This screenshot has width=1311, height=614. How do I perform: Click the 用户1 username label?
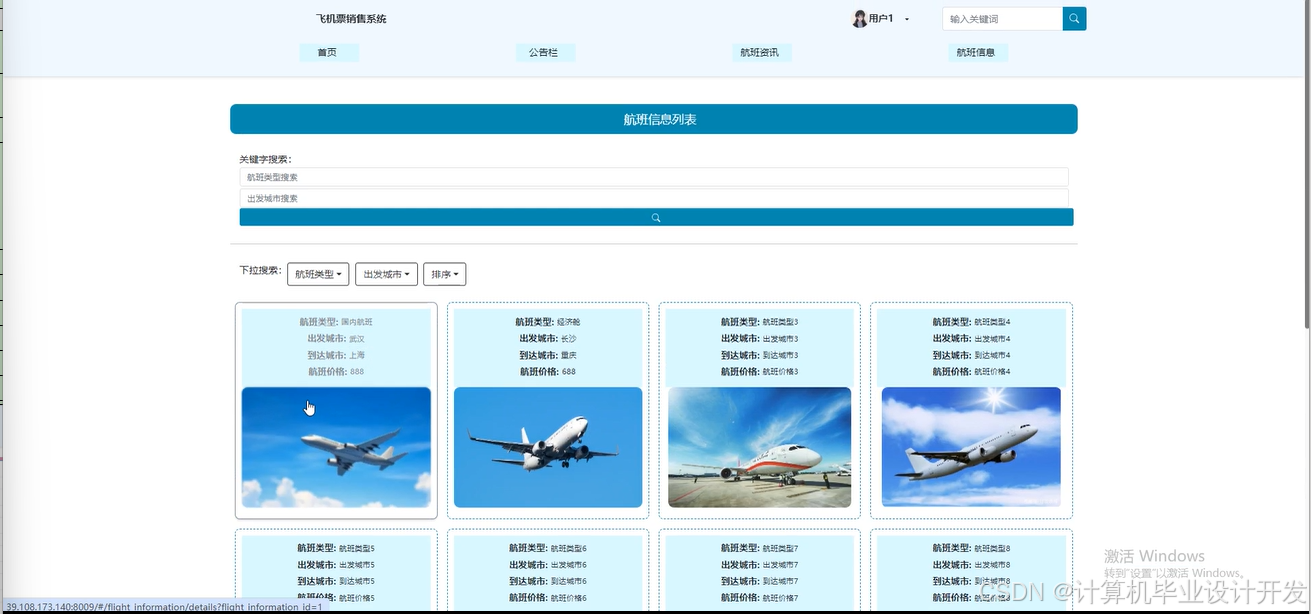881,19
